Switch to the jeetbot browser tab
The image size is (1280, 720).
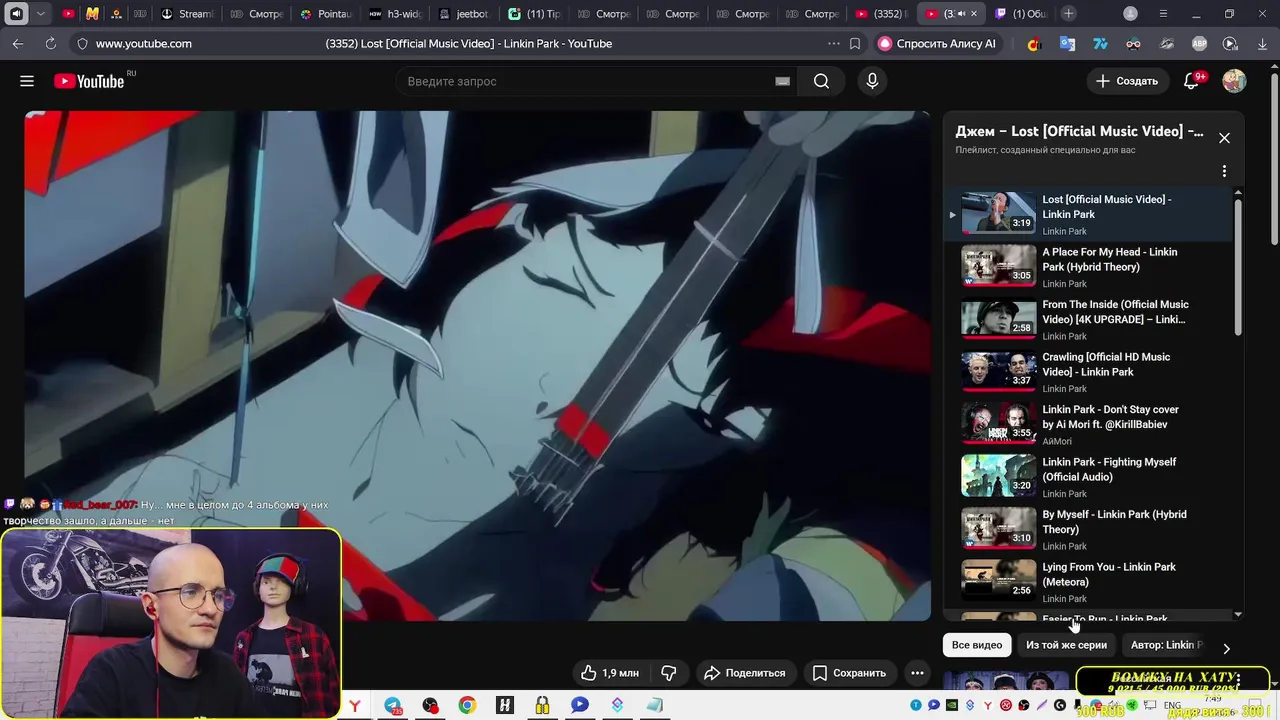click(x=465, y=14)
